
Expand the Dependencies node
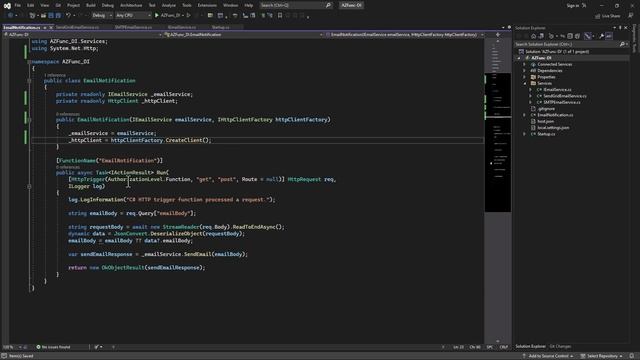pyautogui.click(x=524, y=71)
